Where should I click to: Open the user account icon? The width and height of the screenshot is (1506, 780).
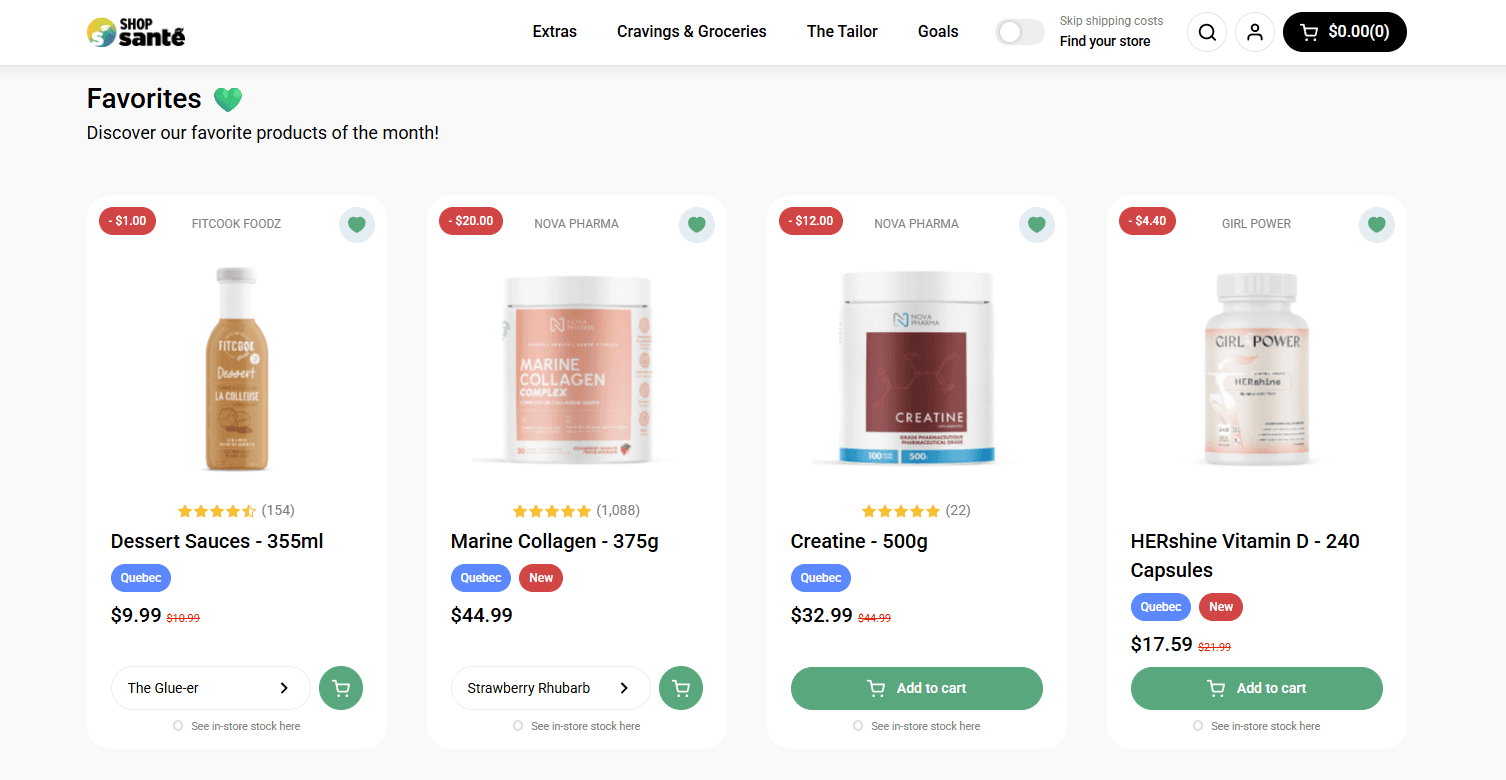pyautogui.click(x=1255, y=32)
